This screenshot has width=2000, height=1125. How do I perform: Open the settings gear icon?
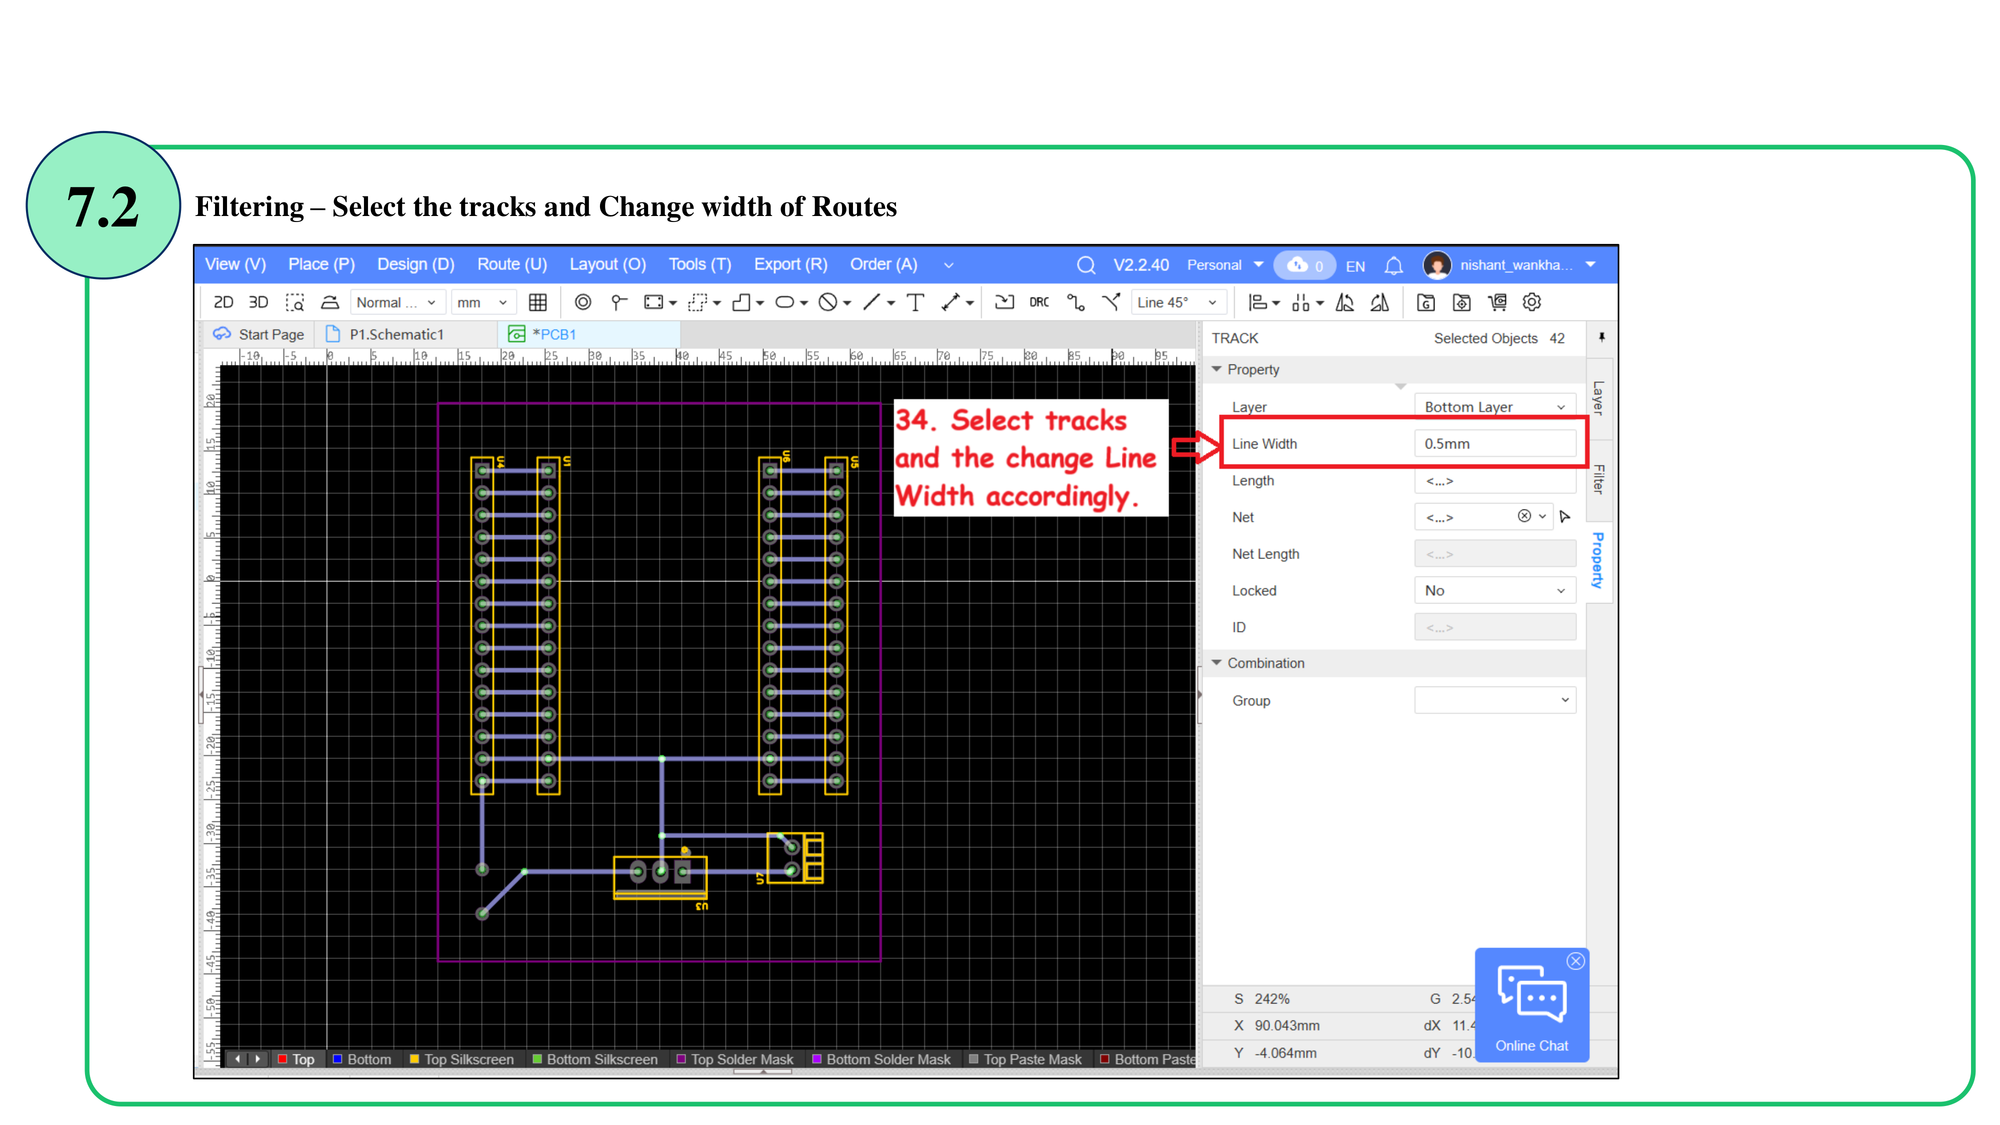1532,302
